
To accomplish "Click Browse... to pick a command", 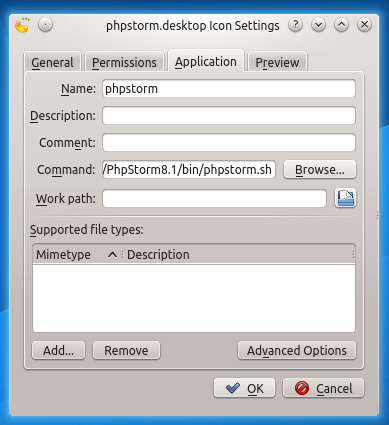I will coord(320,169).
